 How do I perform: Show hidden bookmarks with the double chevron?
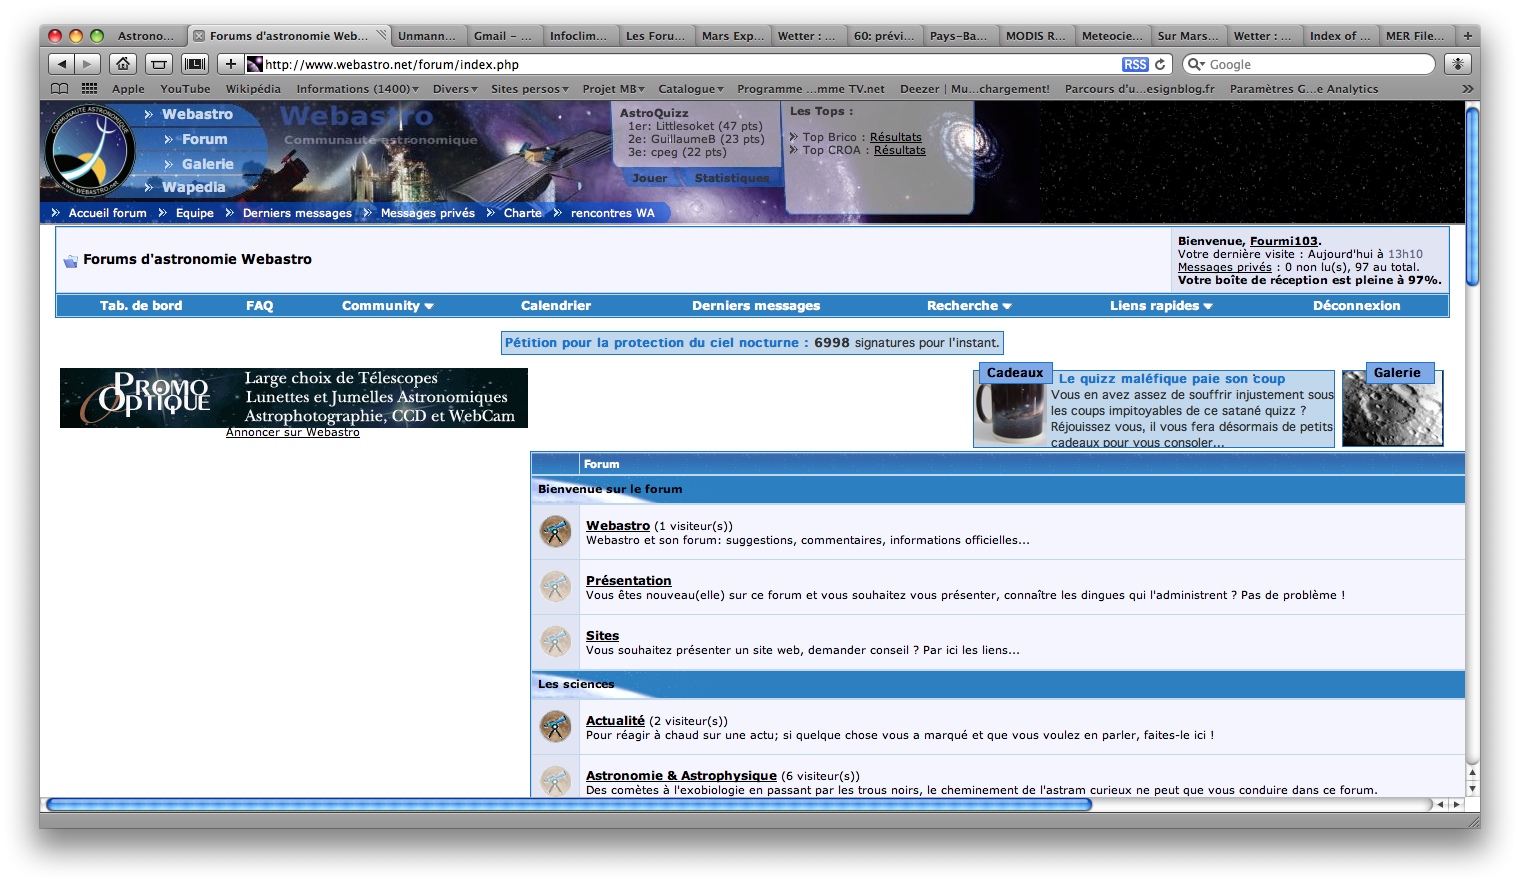pos(1467,89)
